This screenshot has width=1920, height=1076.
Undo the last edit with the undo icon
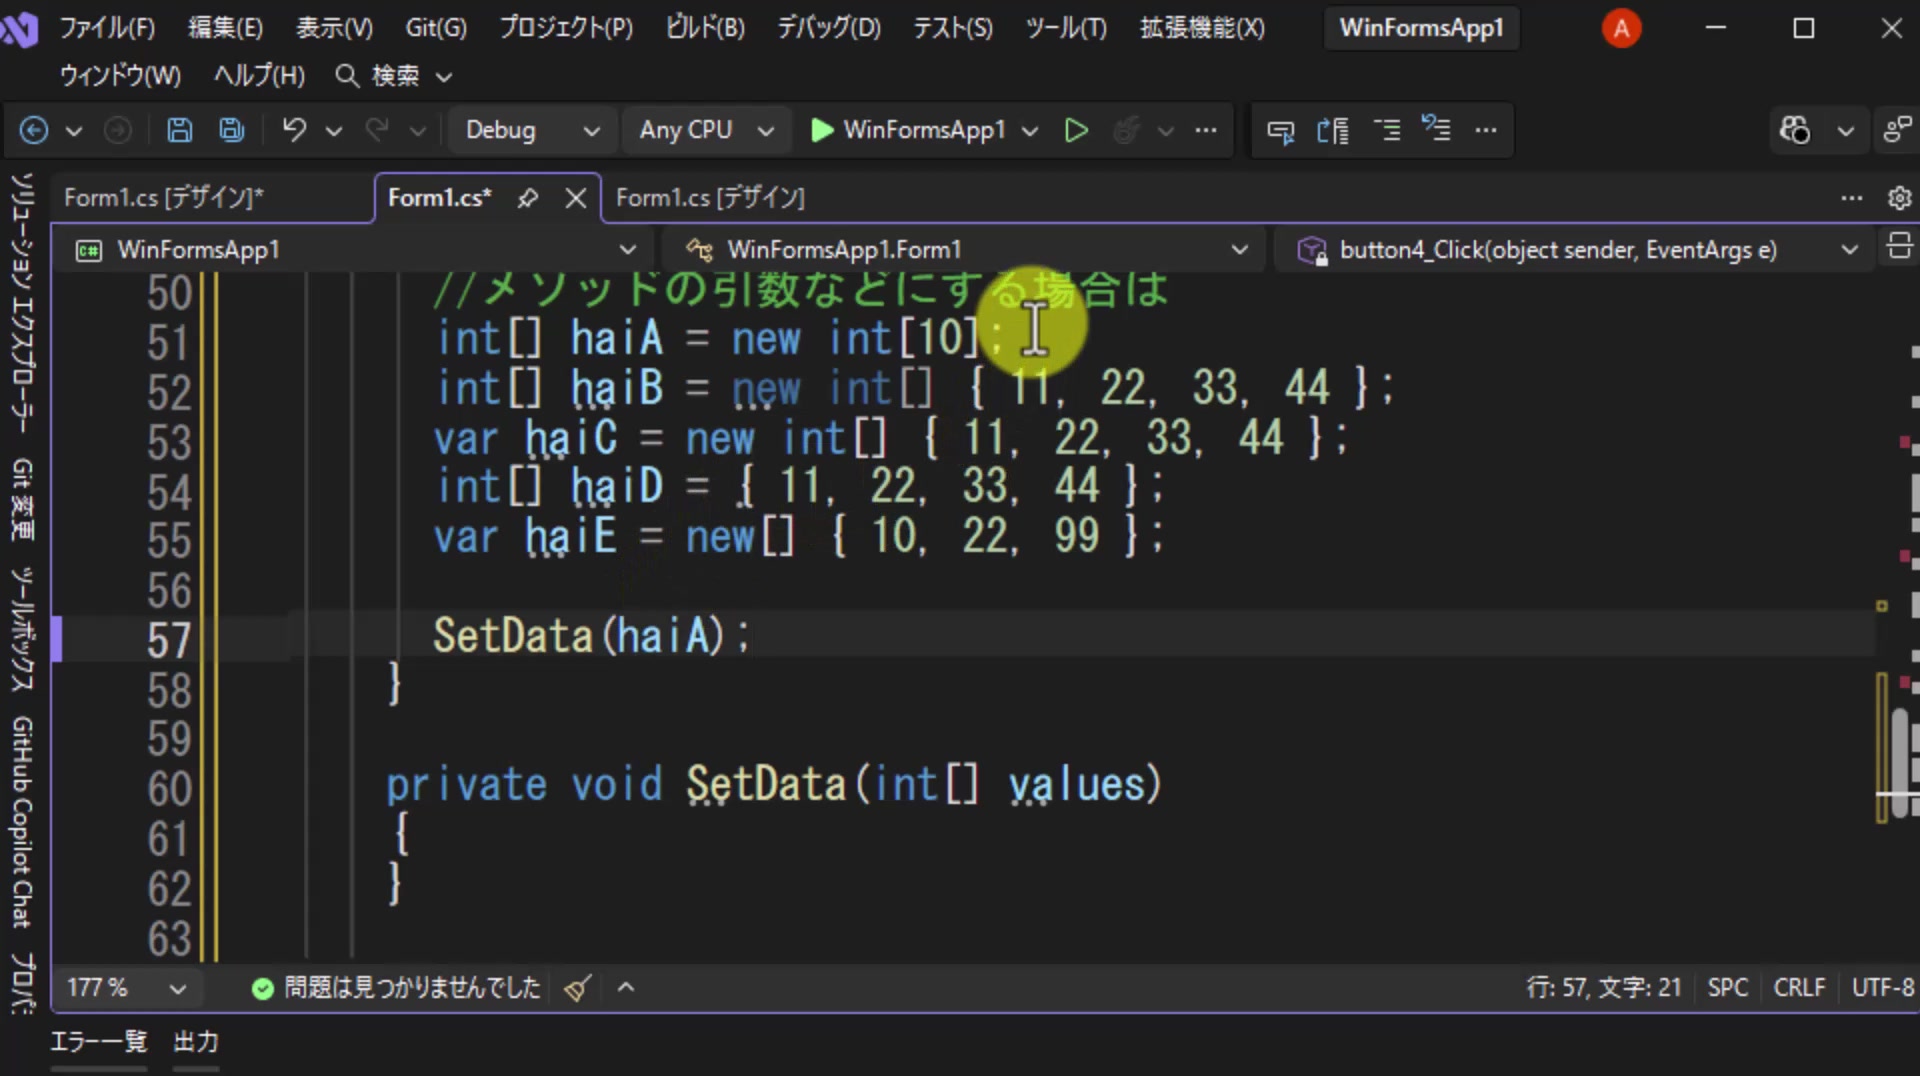294,130
